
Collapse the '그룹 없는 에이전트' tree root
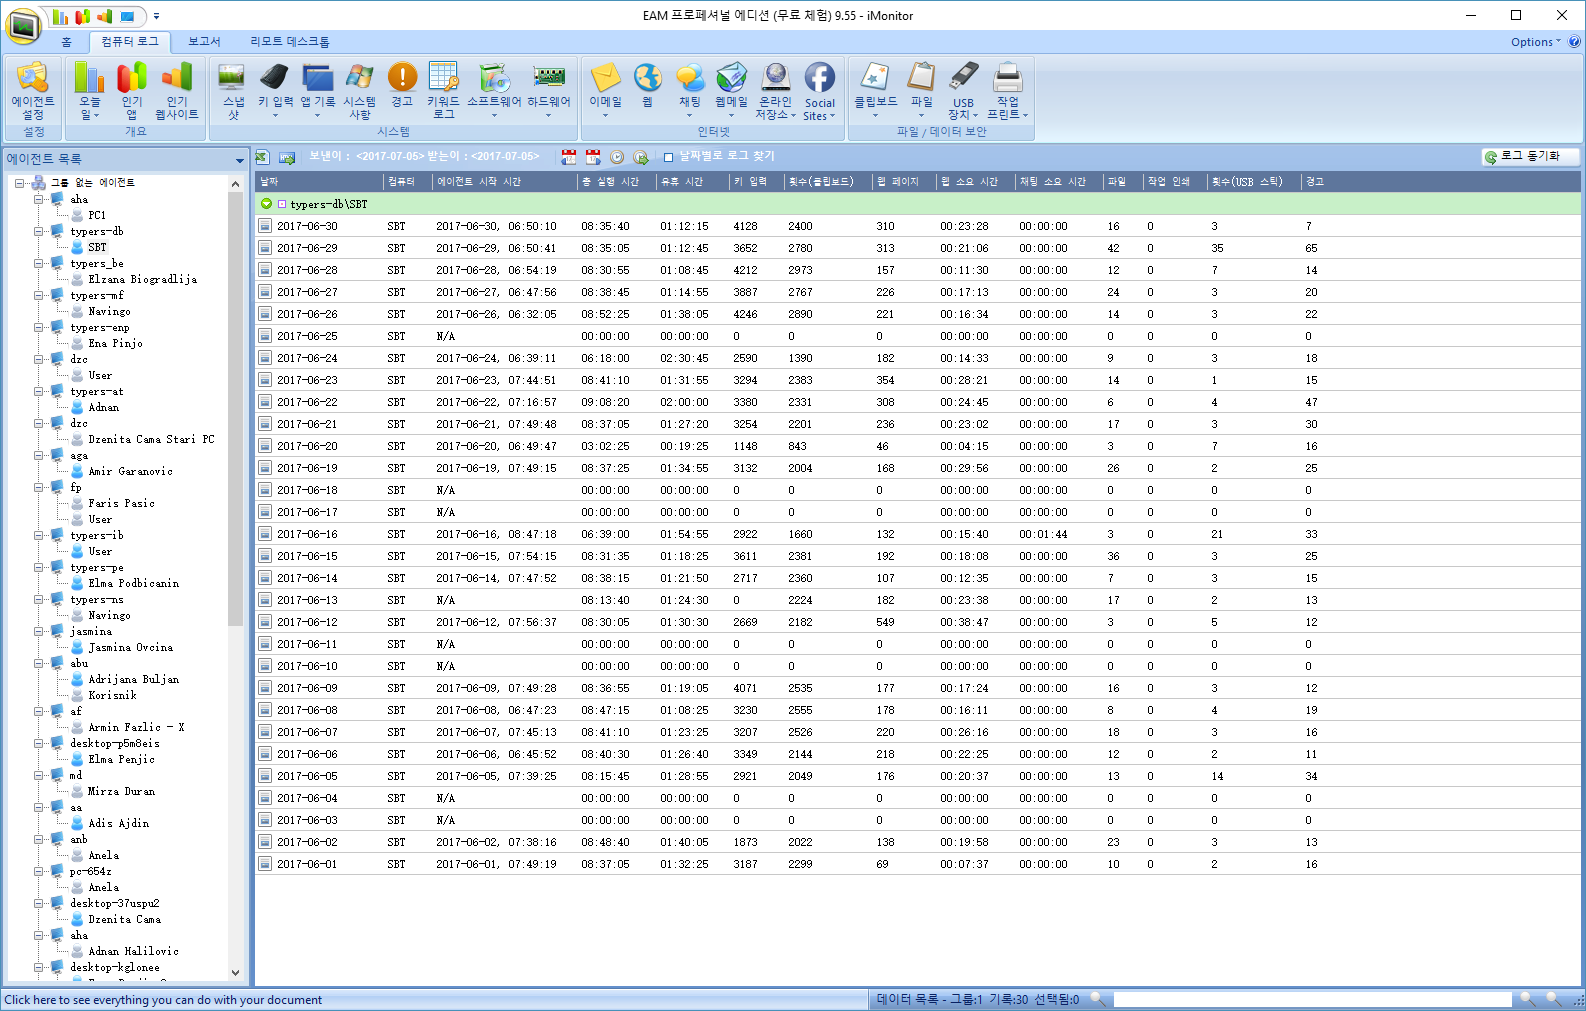point(19,183)
